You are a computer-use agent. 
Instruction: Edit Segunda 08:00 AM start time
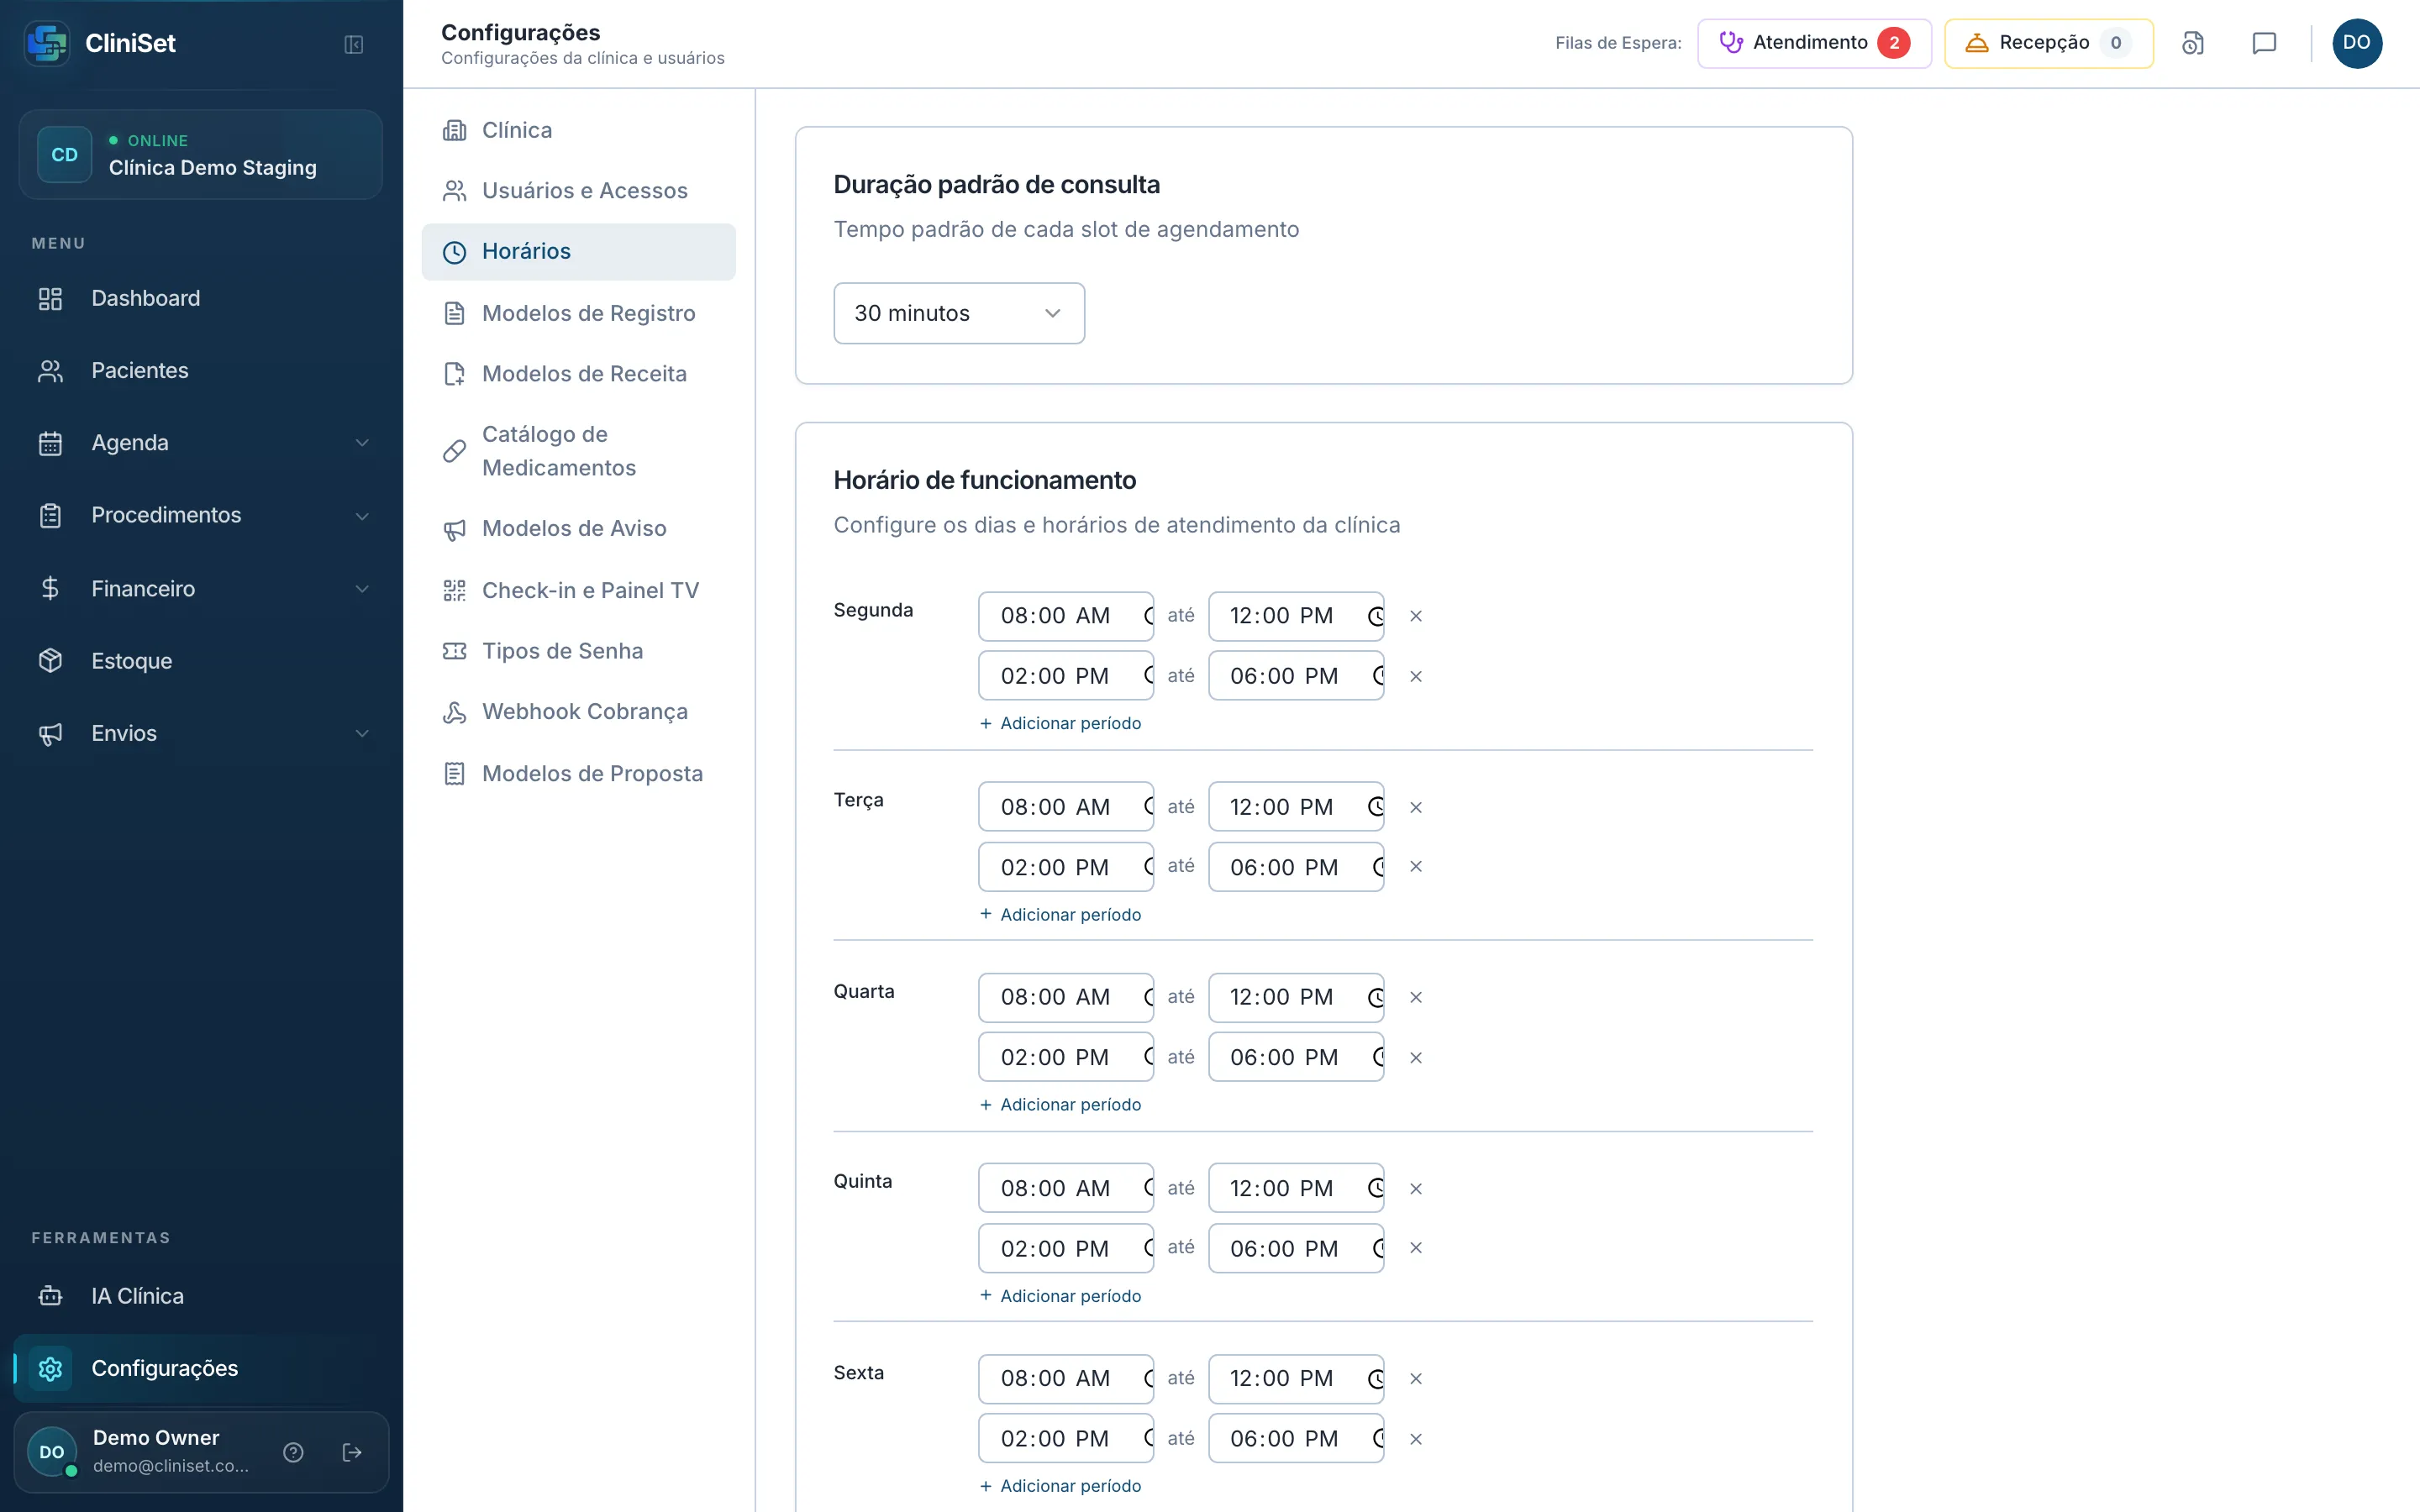(x=1066, y=616)
